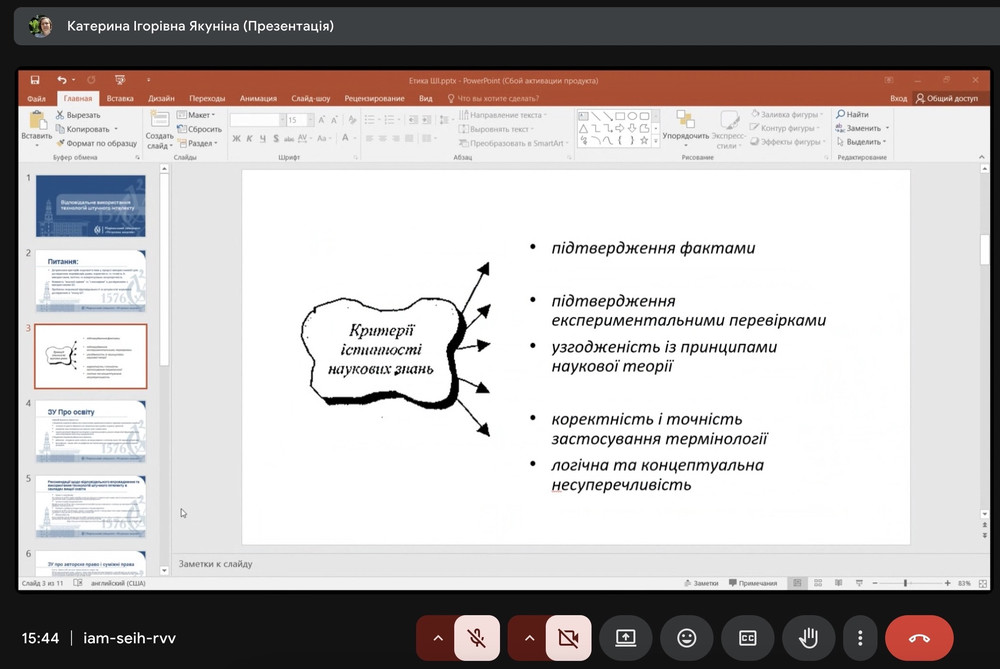
Task: Click the Общий доступ share button
Action: (x=946, y=98)
